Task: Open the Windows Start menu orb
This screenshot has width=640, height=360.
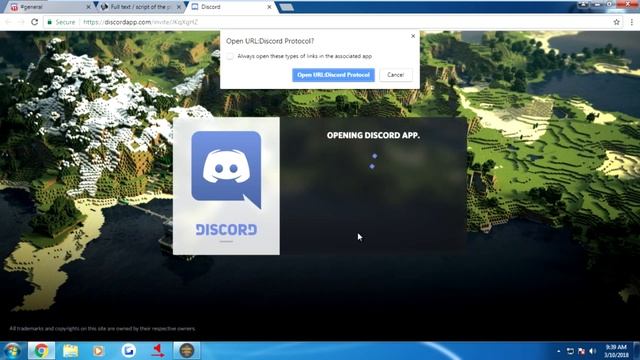Action: pyautogui.click(x=12, y=351)
